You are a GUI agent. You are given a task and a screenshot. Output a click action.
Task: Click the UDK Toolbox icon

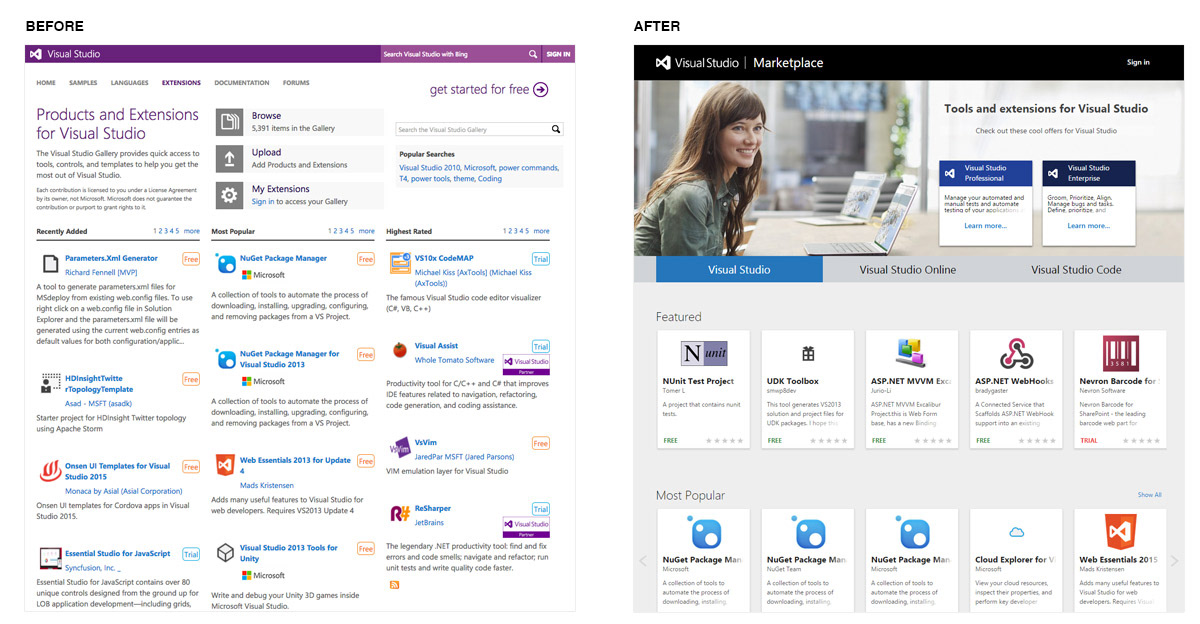(x=808, y=354)
